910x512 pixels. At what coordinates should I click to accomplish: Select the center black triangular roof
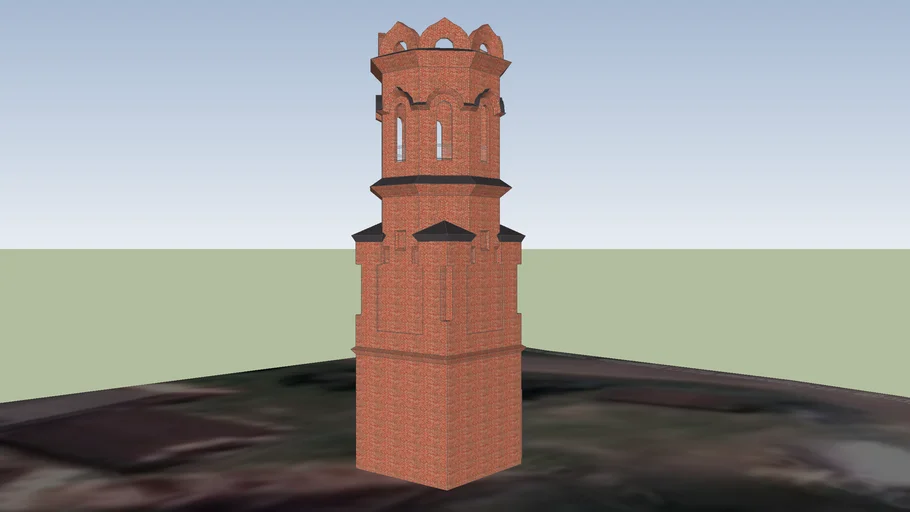[x=444, y=231]
